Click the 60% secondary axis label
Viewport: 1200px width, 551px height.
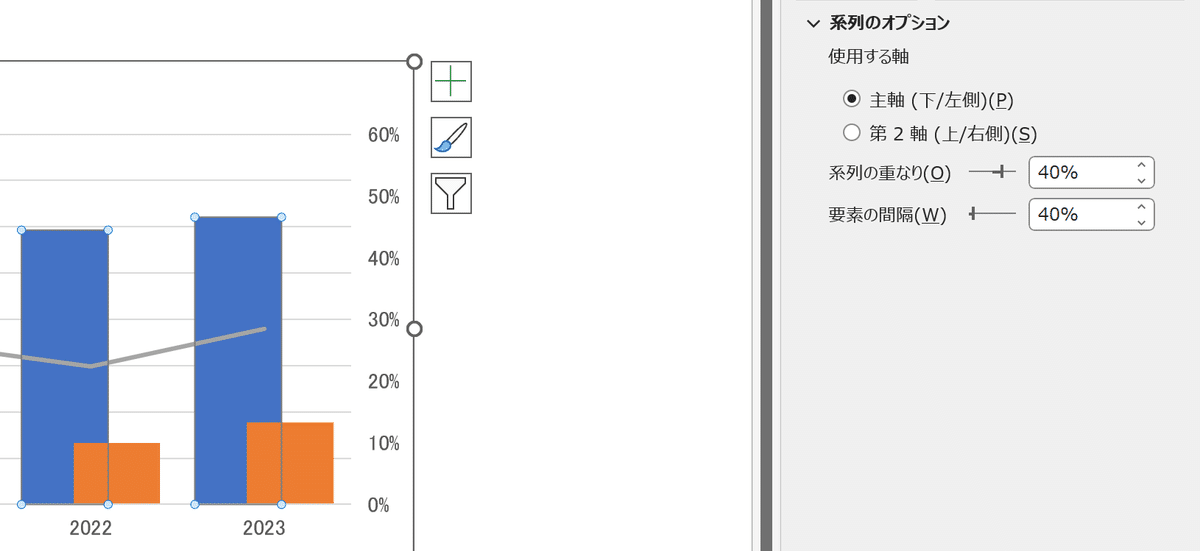(x=384, y=135)
